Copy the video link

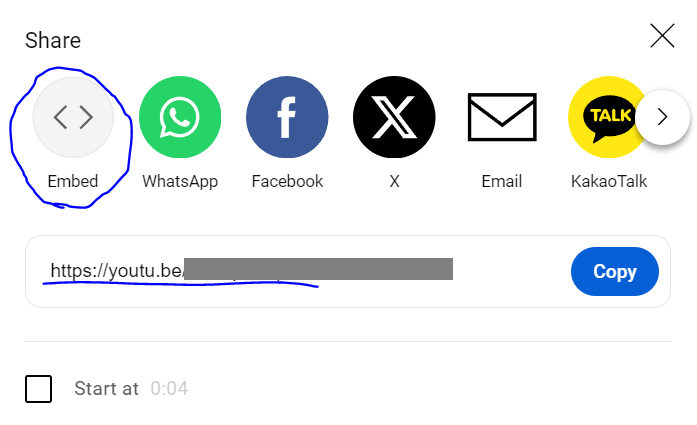pyautogui.click(x=615, y=271)
